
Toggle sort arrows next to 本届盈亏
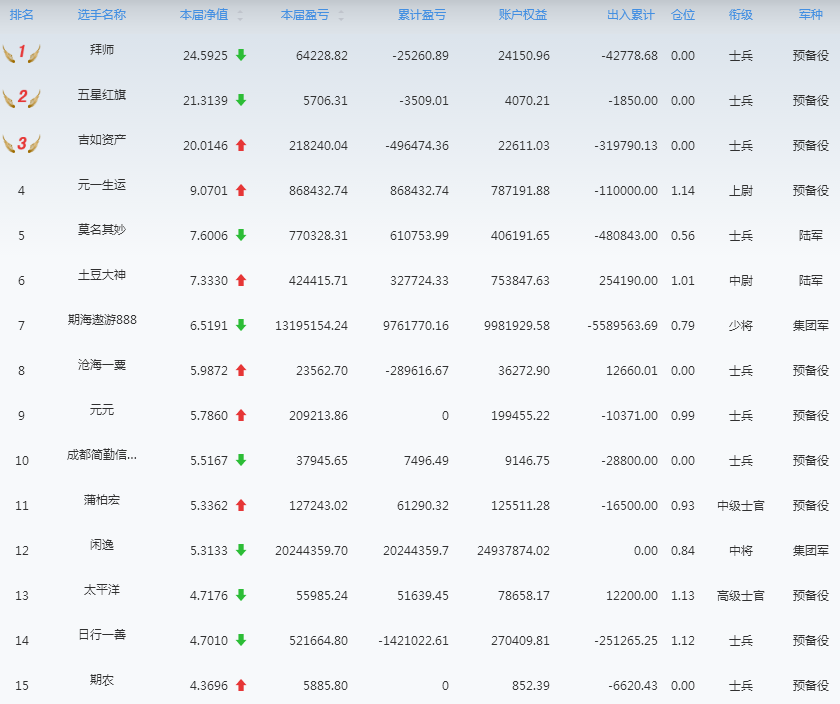[341, 16]
